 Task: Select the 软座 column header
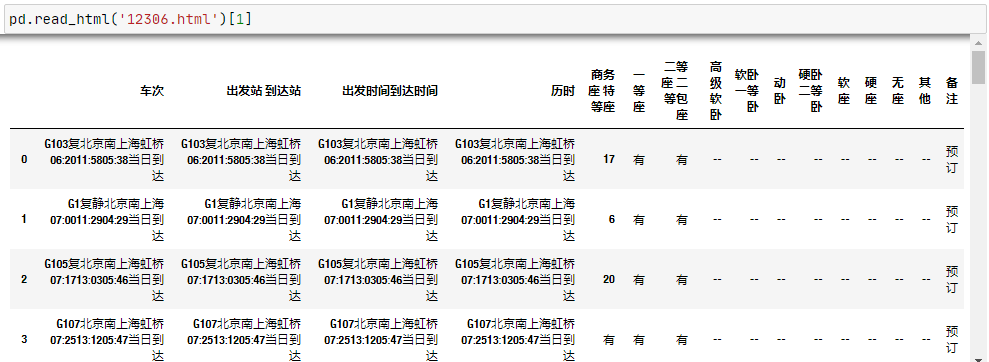843,91
